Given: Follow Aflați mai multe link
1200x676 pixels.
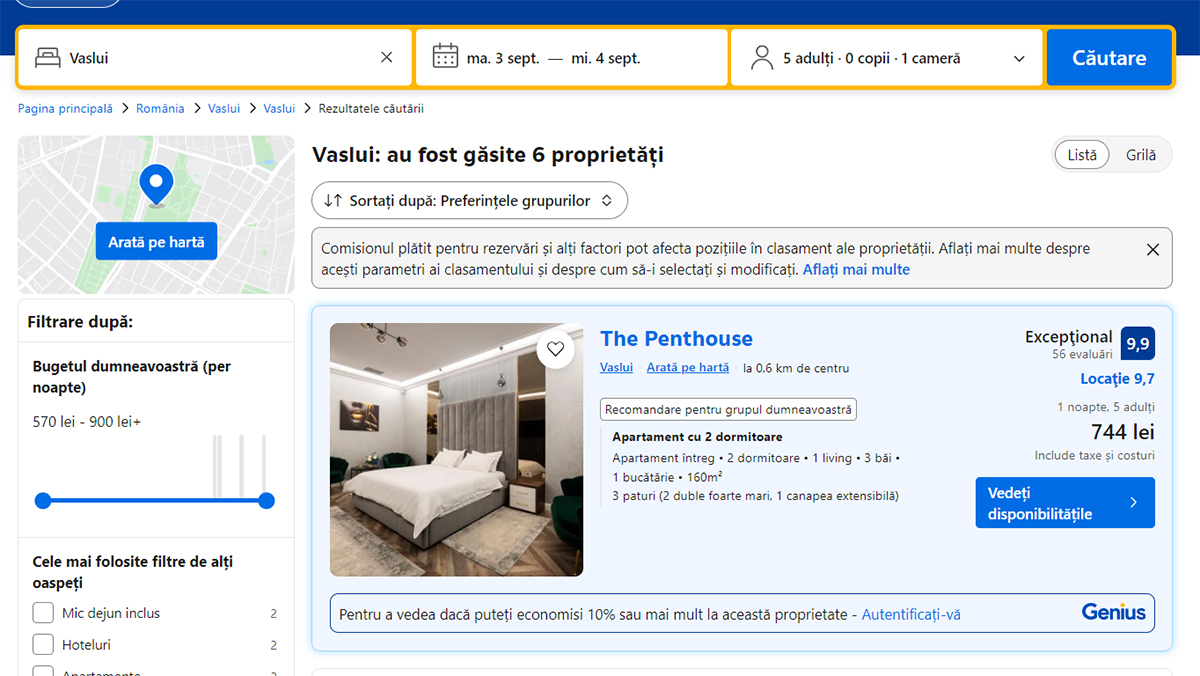Looking at the screenshot, I should pos(856,270).
